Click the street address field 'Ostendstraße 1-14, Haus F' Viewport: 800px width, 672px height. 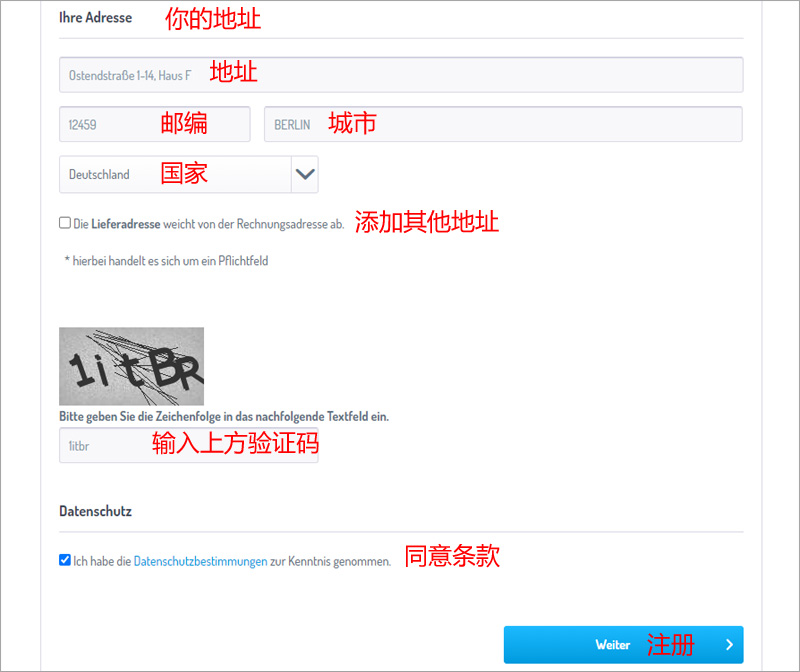(x=401, y=74)
